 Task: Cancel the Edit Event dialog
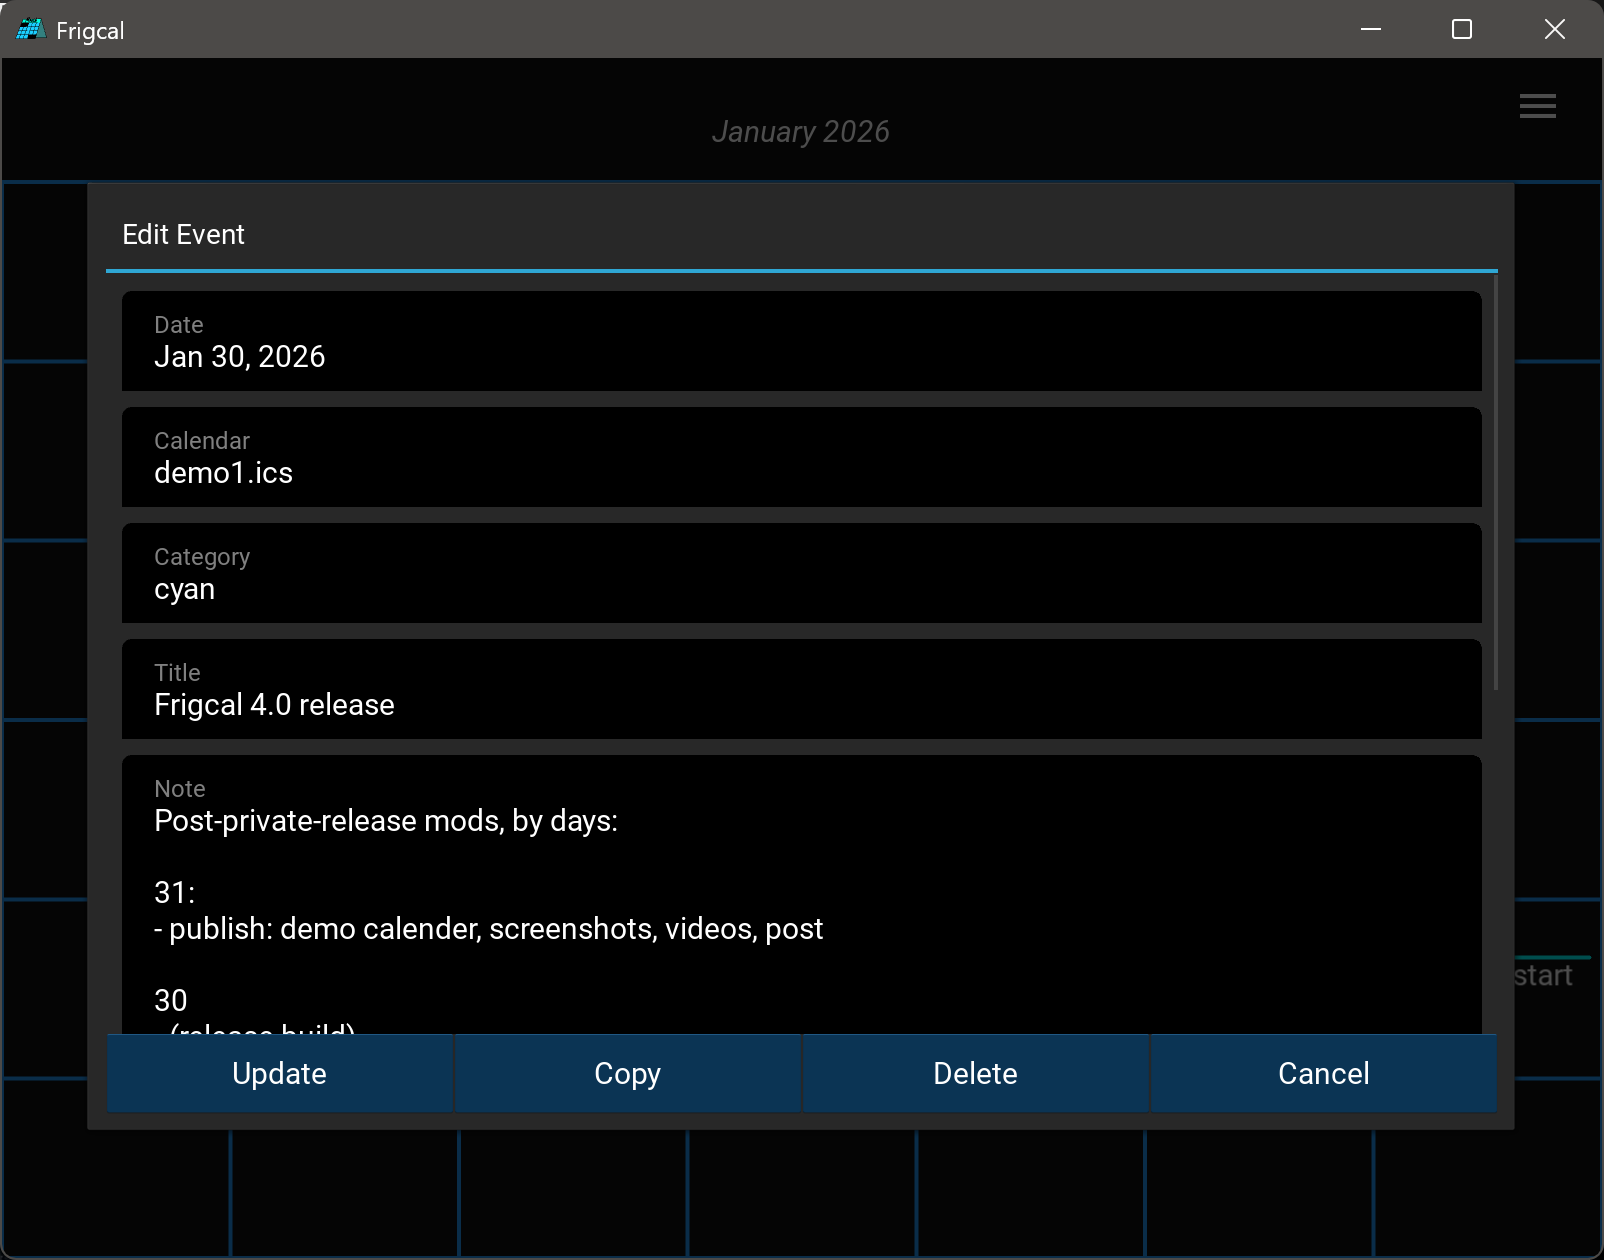(x=1323, y=1073)
